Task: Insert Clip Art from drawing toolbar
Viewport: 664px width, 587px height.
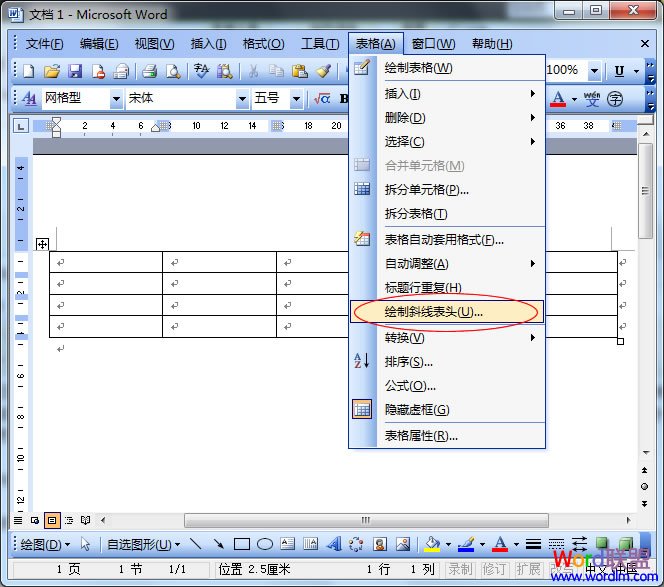Action: point(380,544)
